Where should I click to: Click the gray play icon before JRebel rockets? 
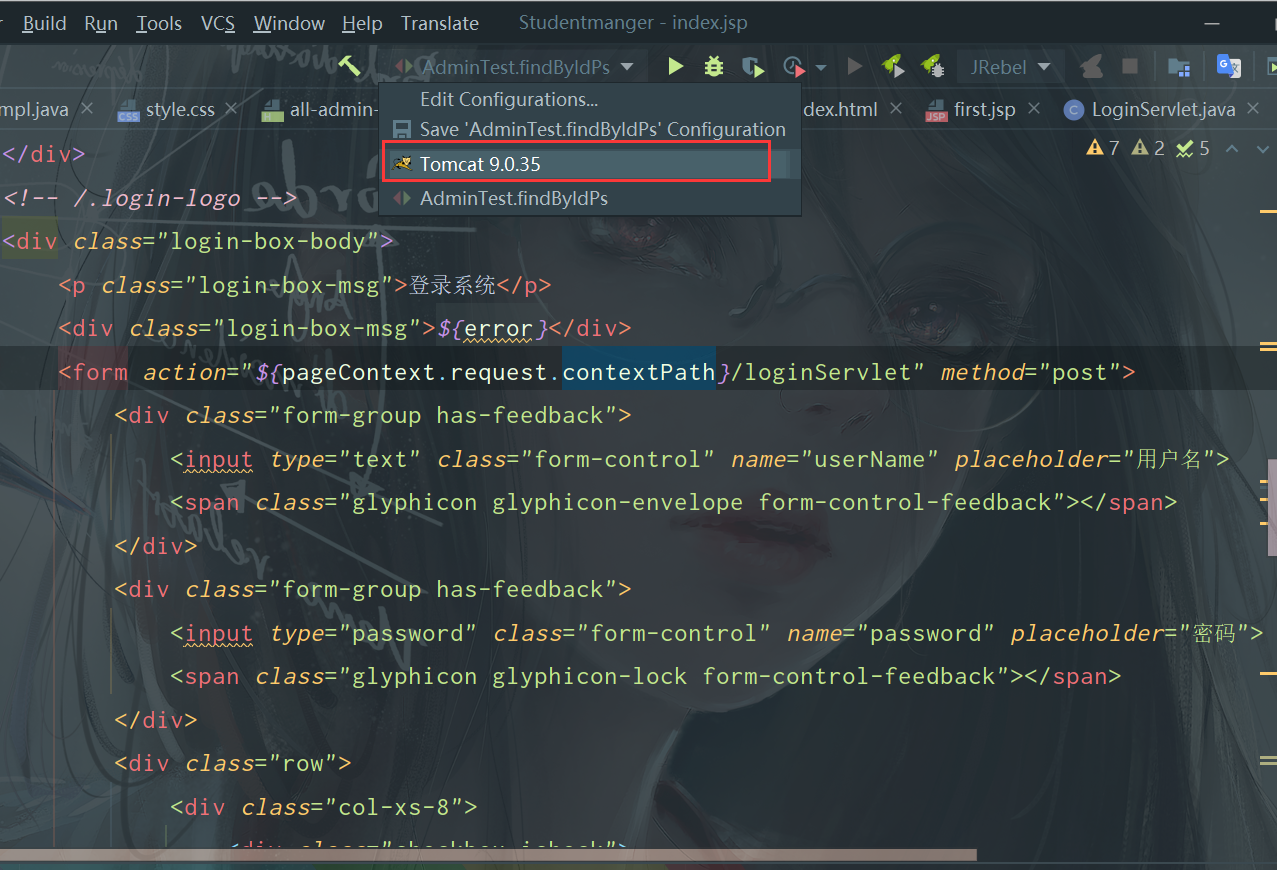[854, 67]
